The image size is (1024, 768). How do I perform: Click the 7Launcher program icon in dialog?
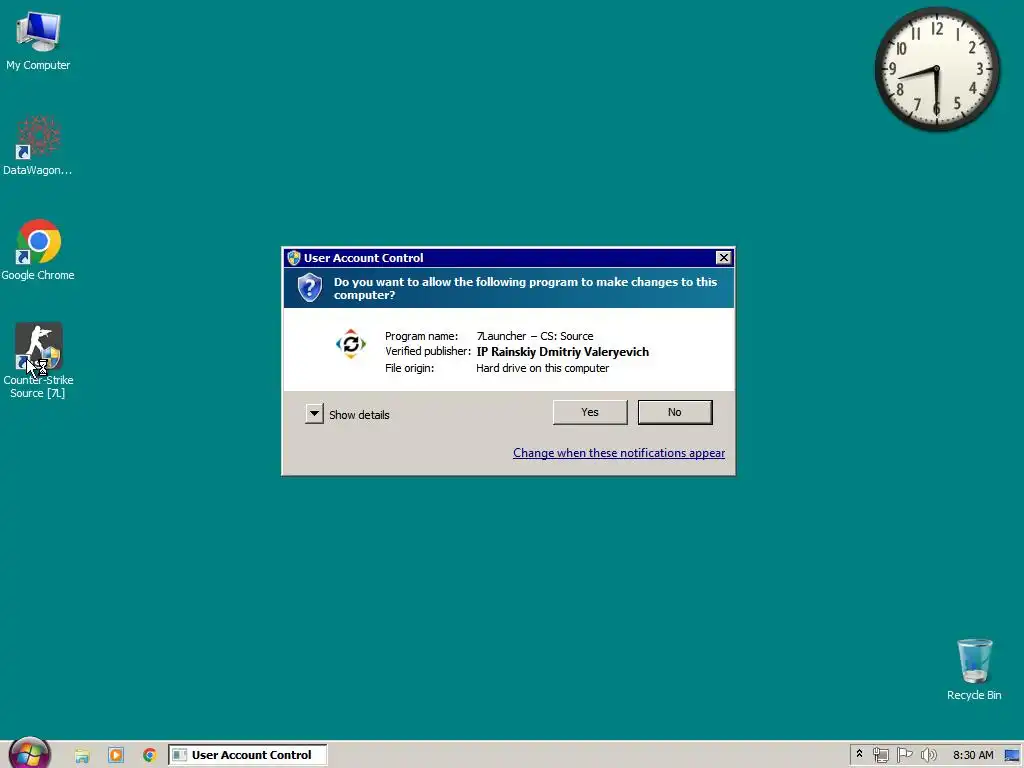(x=351, y=344)
